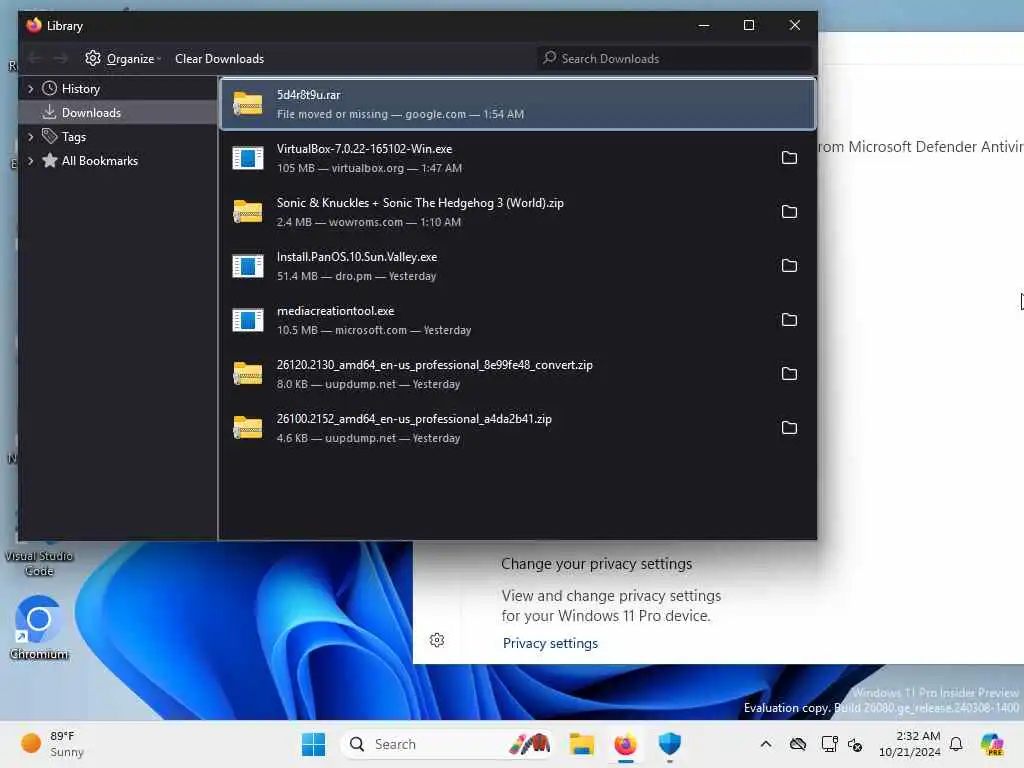Open Windows Start menu
Viewport: 1024px width, 768px height.
click(x=313, y=744)
